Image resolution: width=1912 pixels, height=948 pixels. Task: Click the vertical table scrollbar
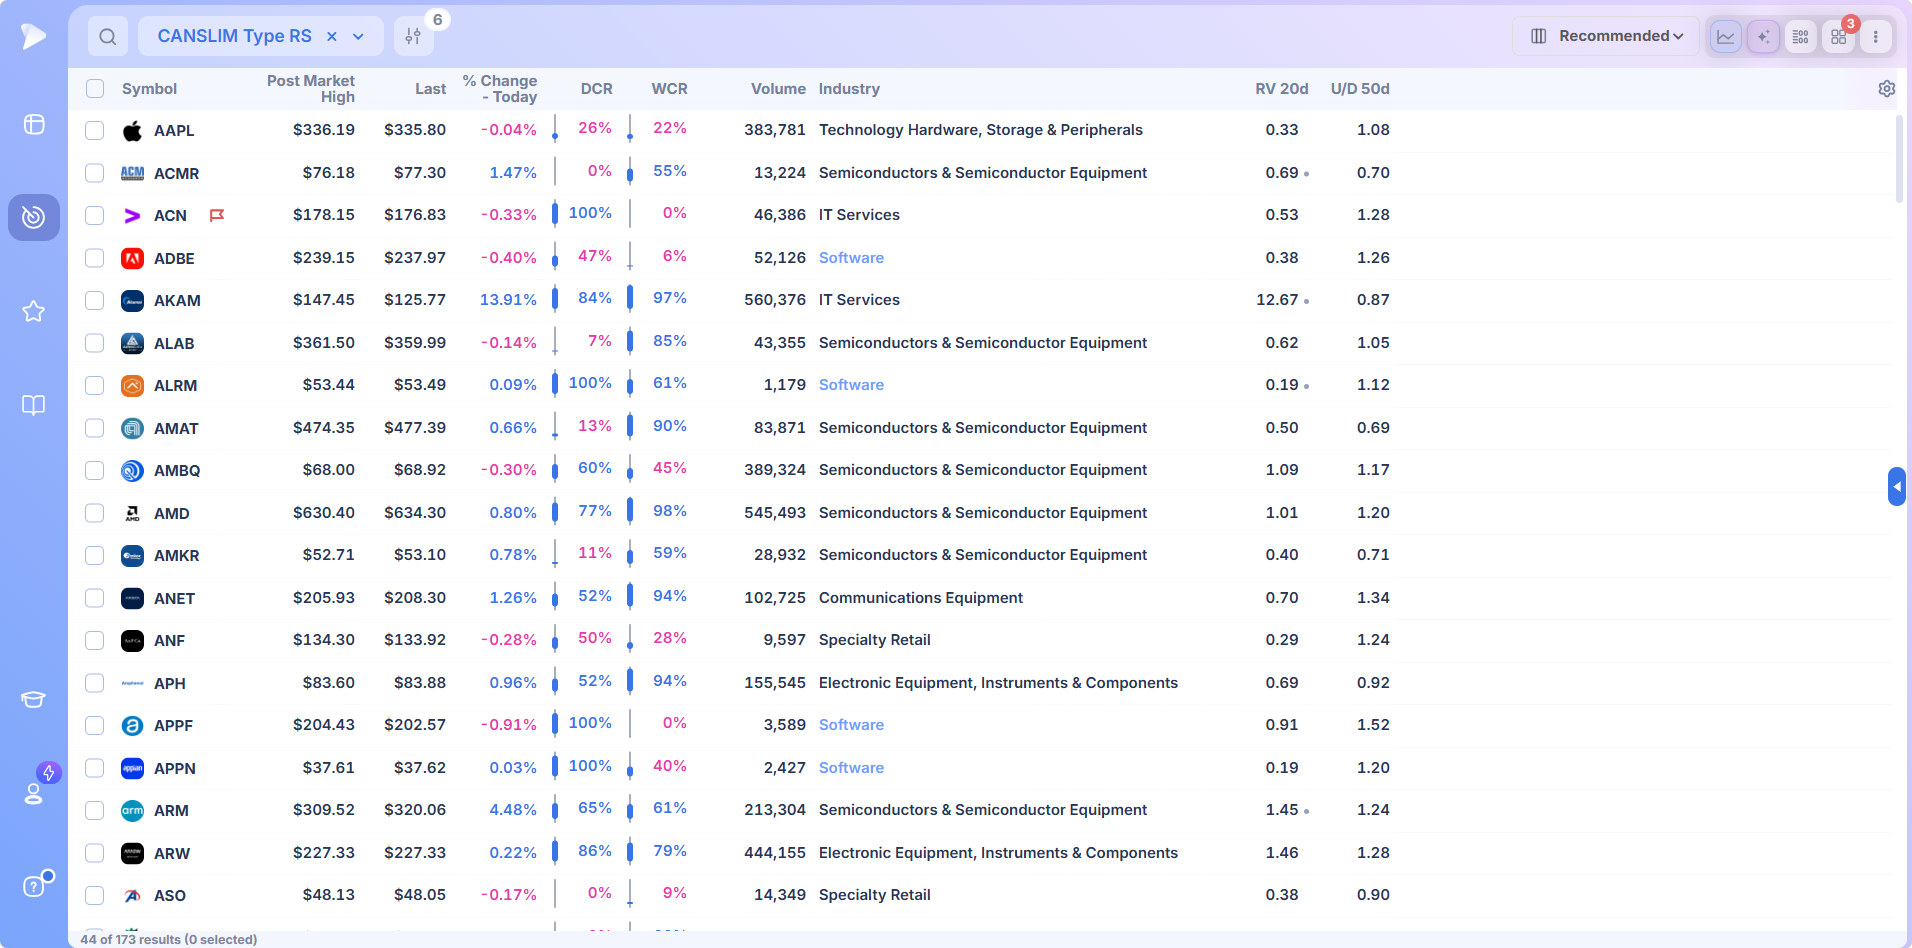pyautogui.click(x=1899, y=160)
